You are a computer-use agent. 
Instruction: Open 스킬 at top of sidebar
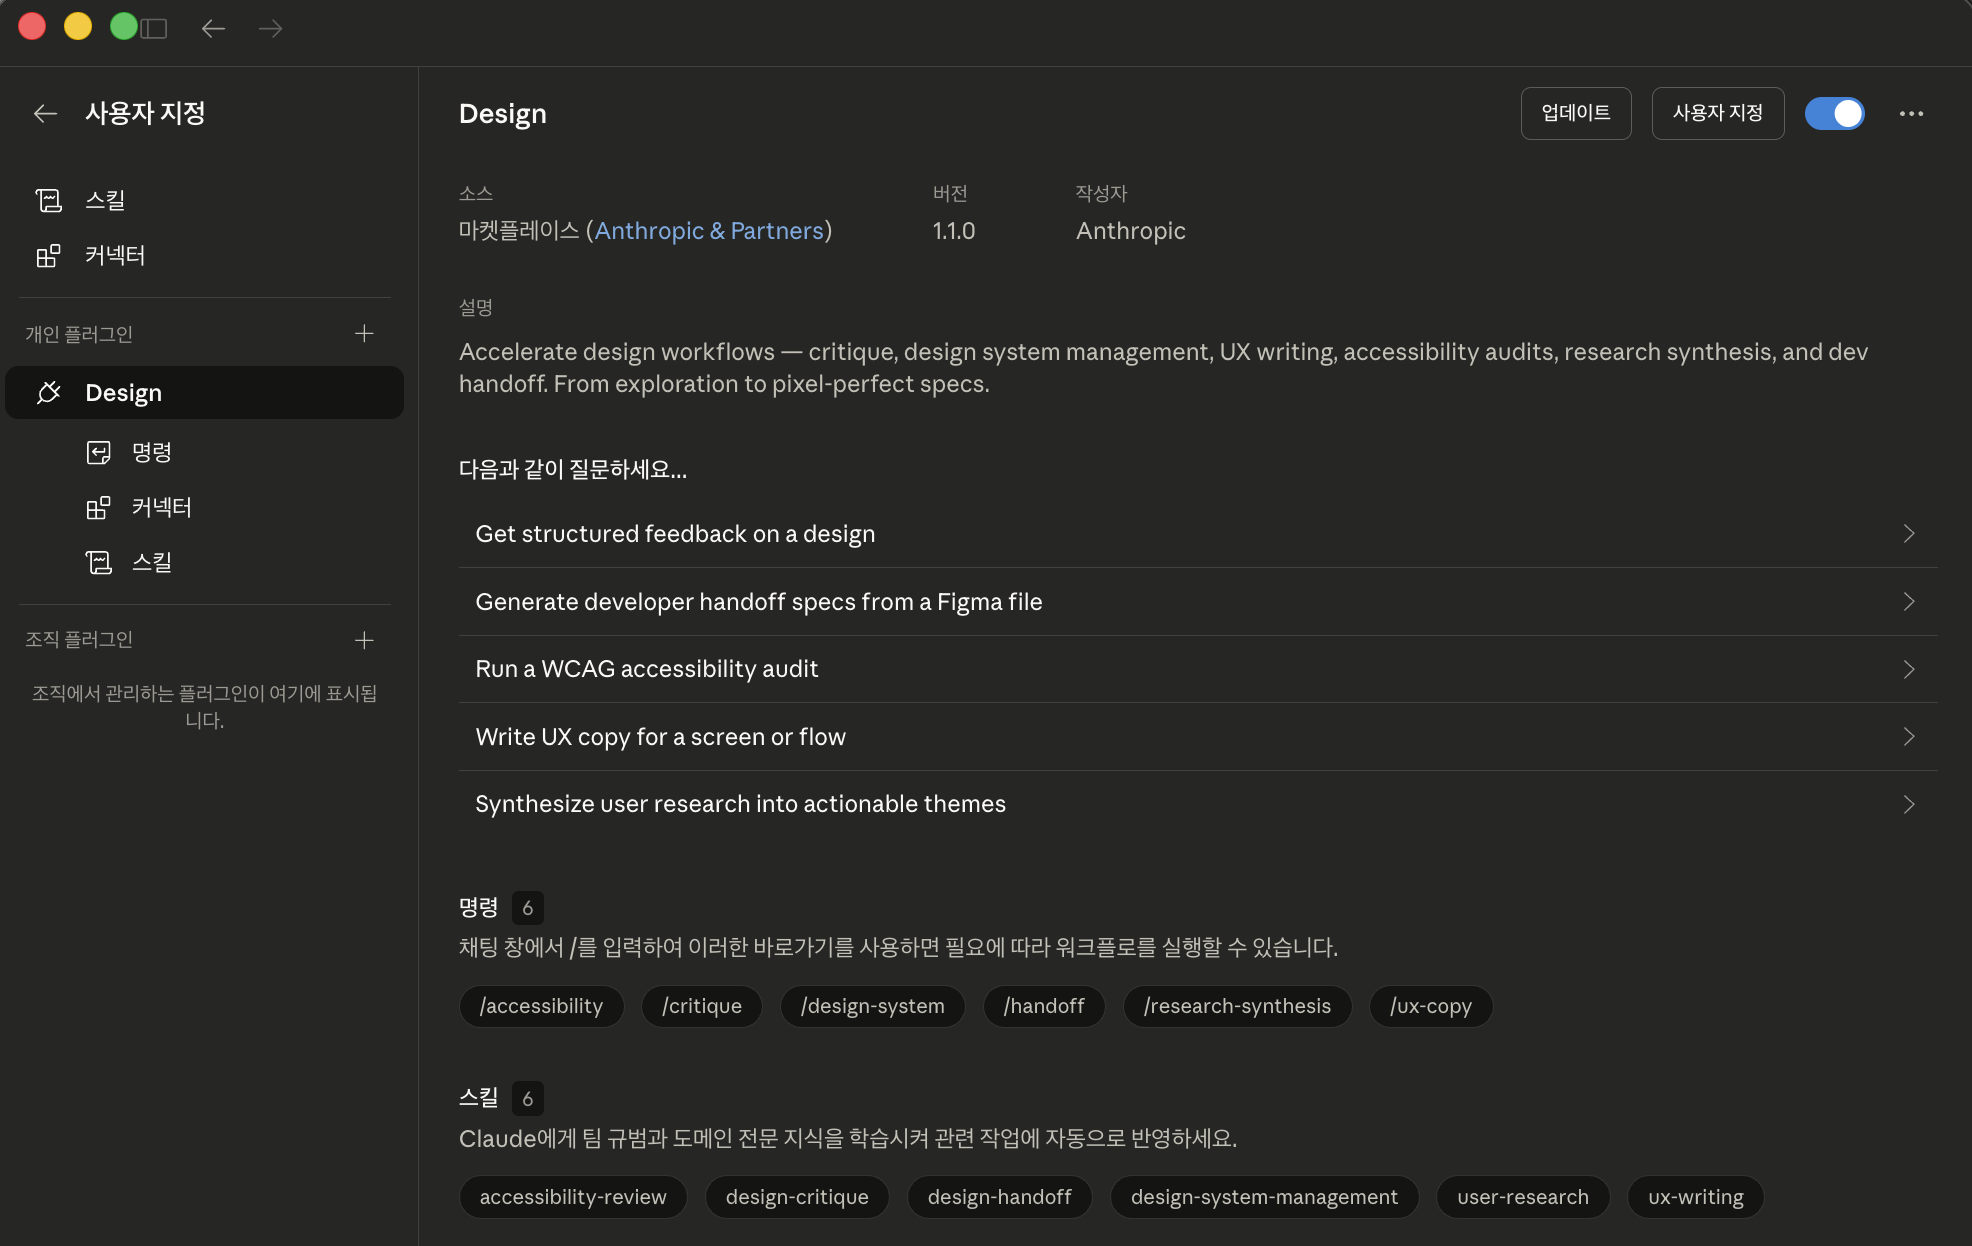pyautogui.click(x=105, y=200)
